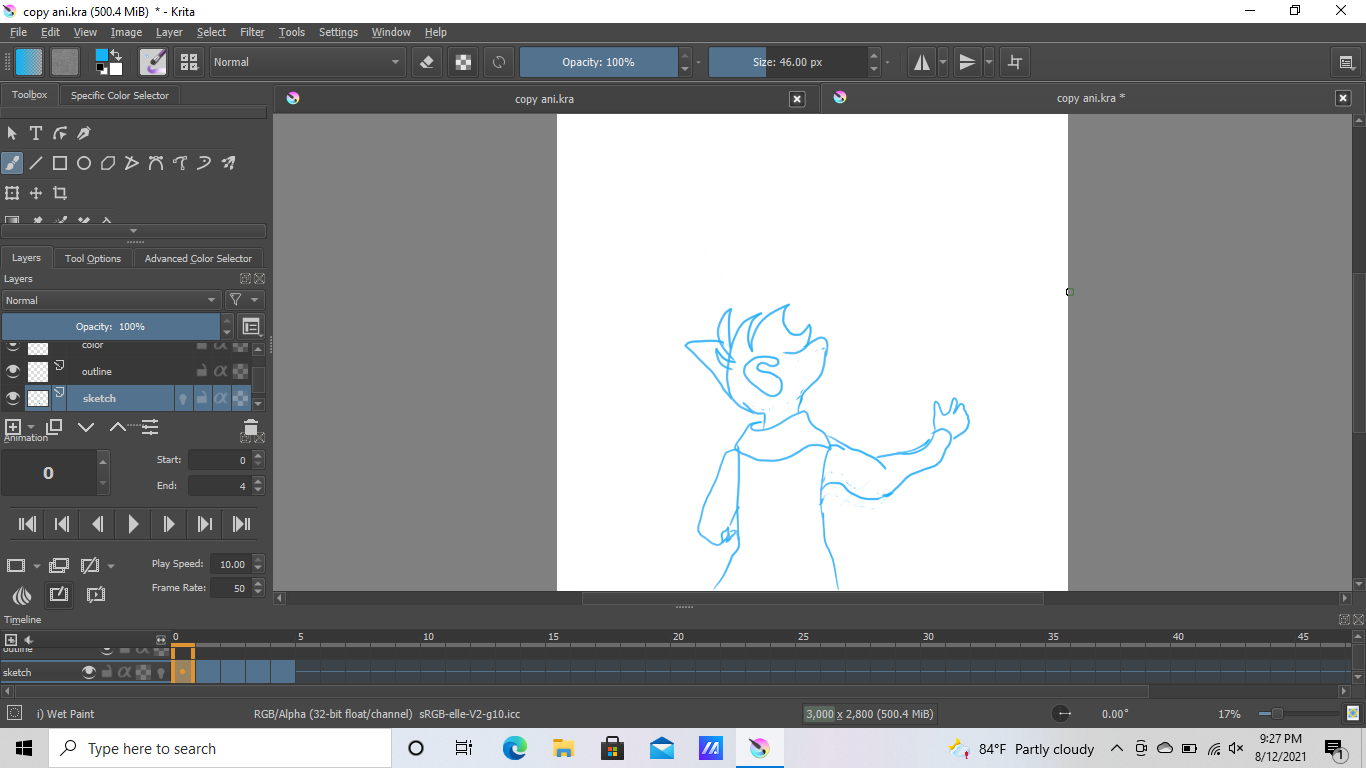Toggle preserve alpha in toolbar
The height and width of the screenshot is (768, 1366).
463,62
